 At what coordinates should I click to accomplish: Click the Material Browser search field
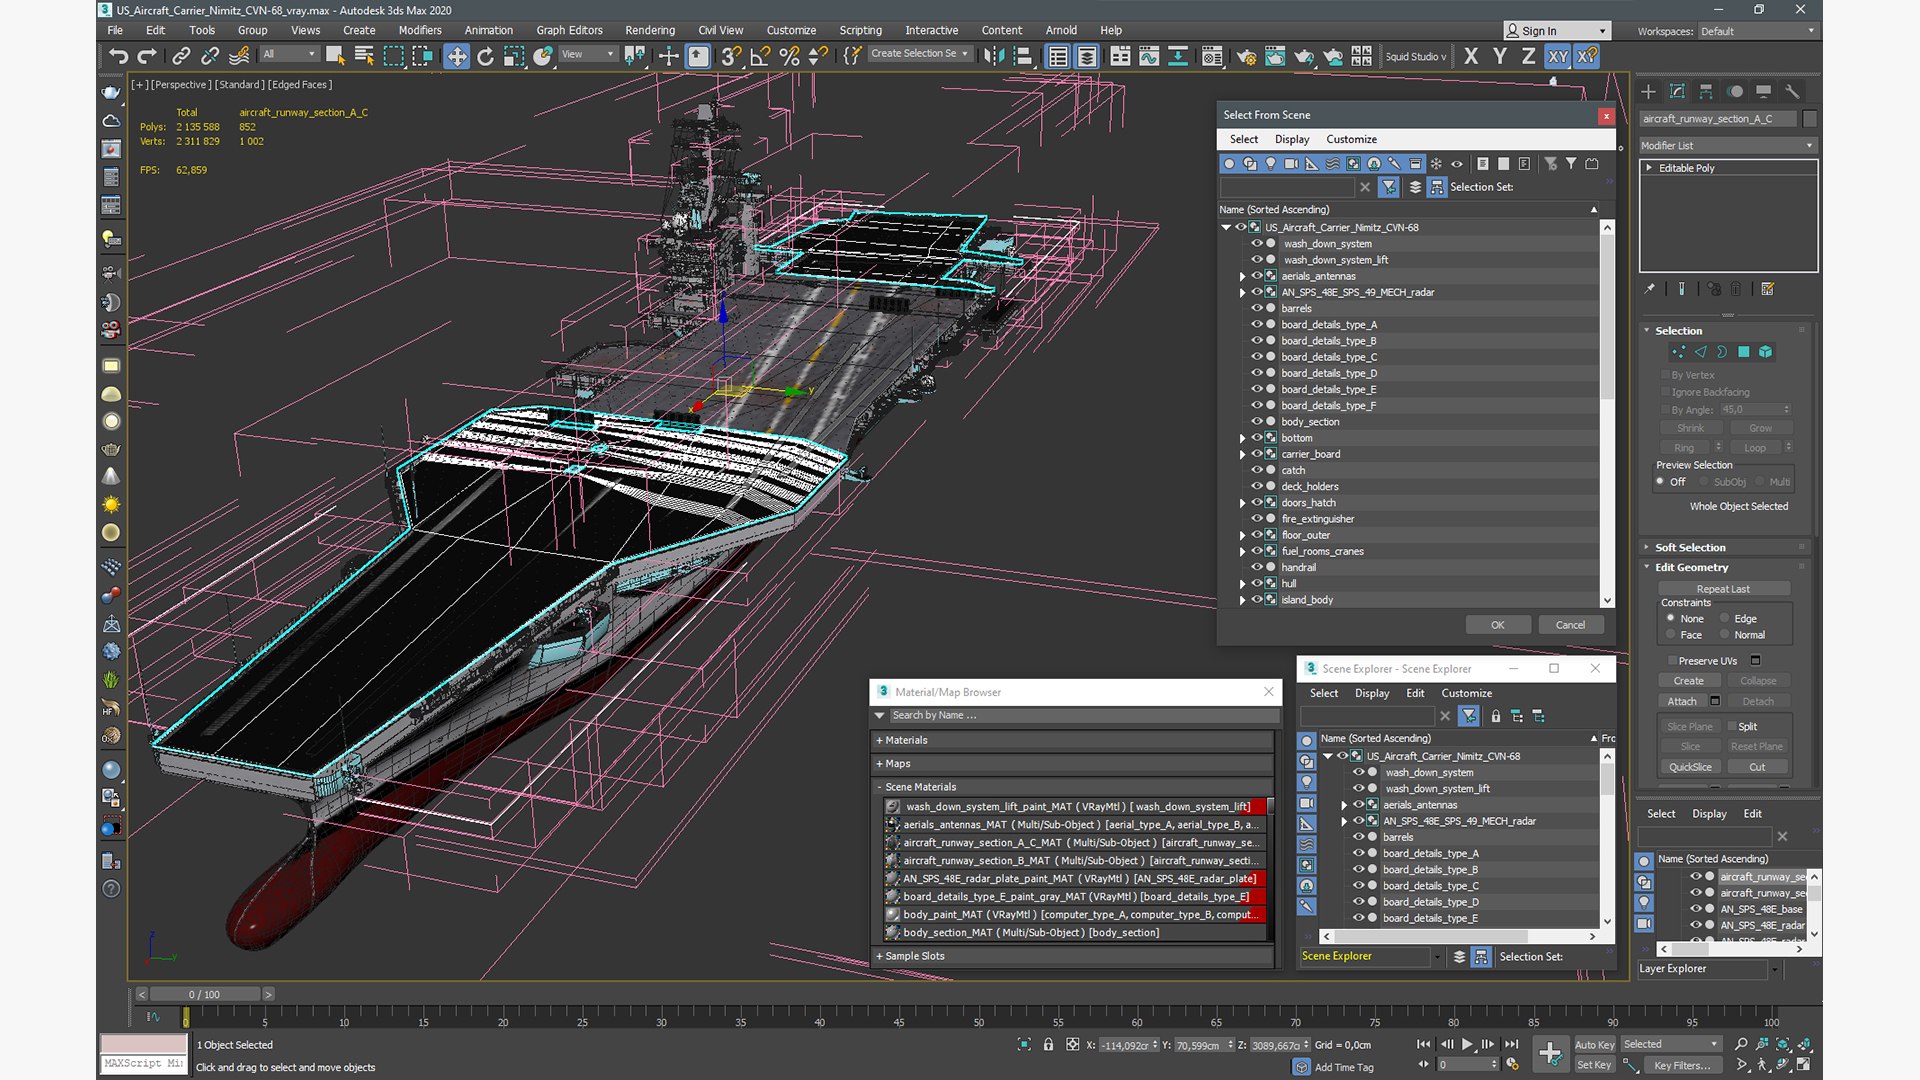click(x=1083, y=715)
